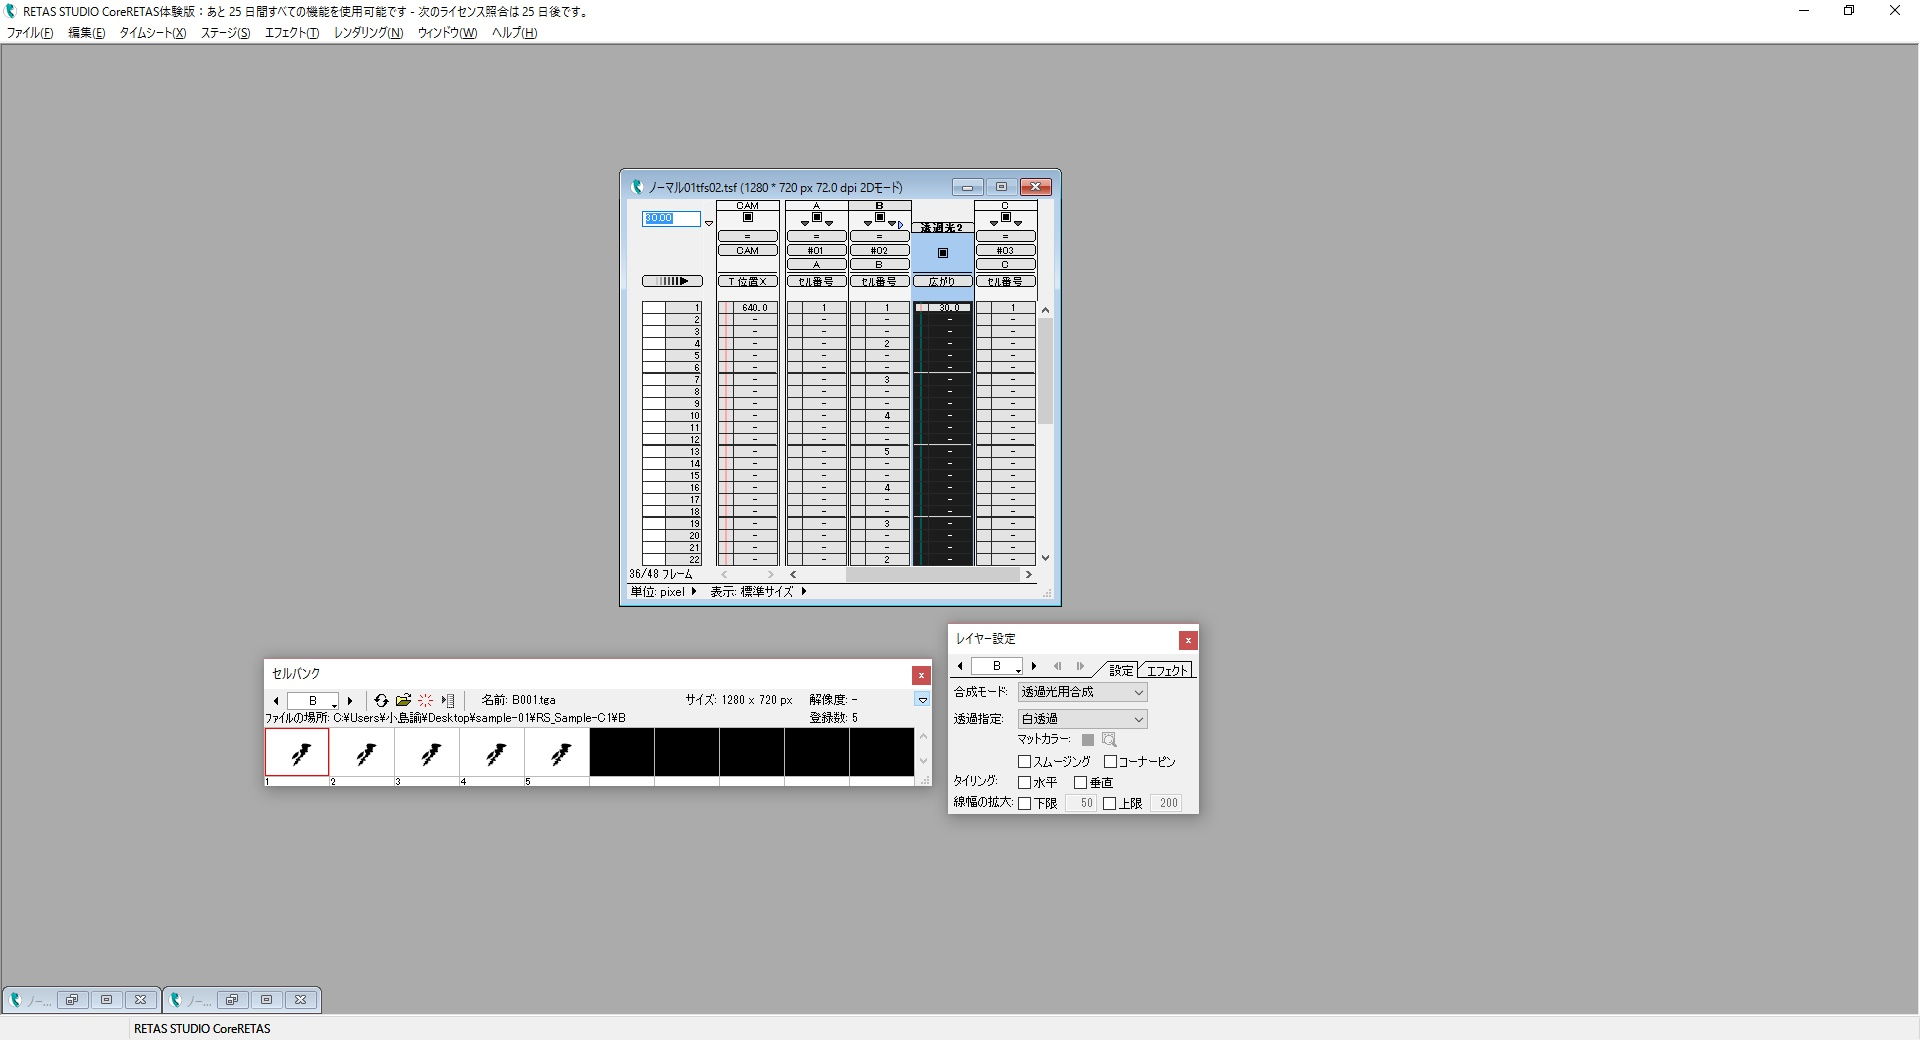Enable the スムージング checkbox
This screenshot has width=1920, height=1040.
tap(1024, 762)
